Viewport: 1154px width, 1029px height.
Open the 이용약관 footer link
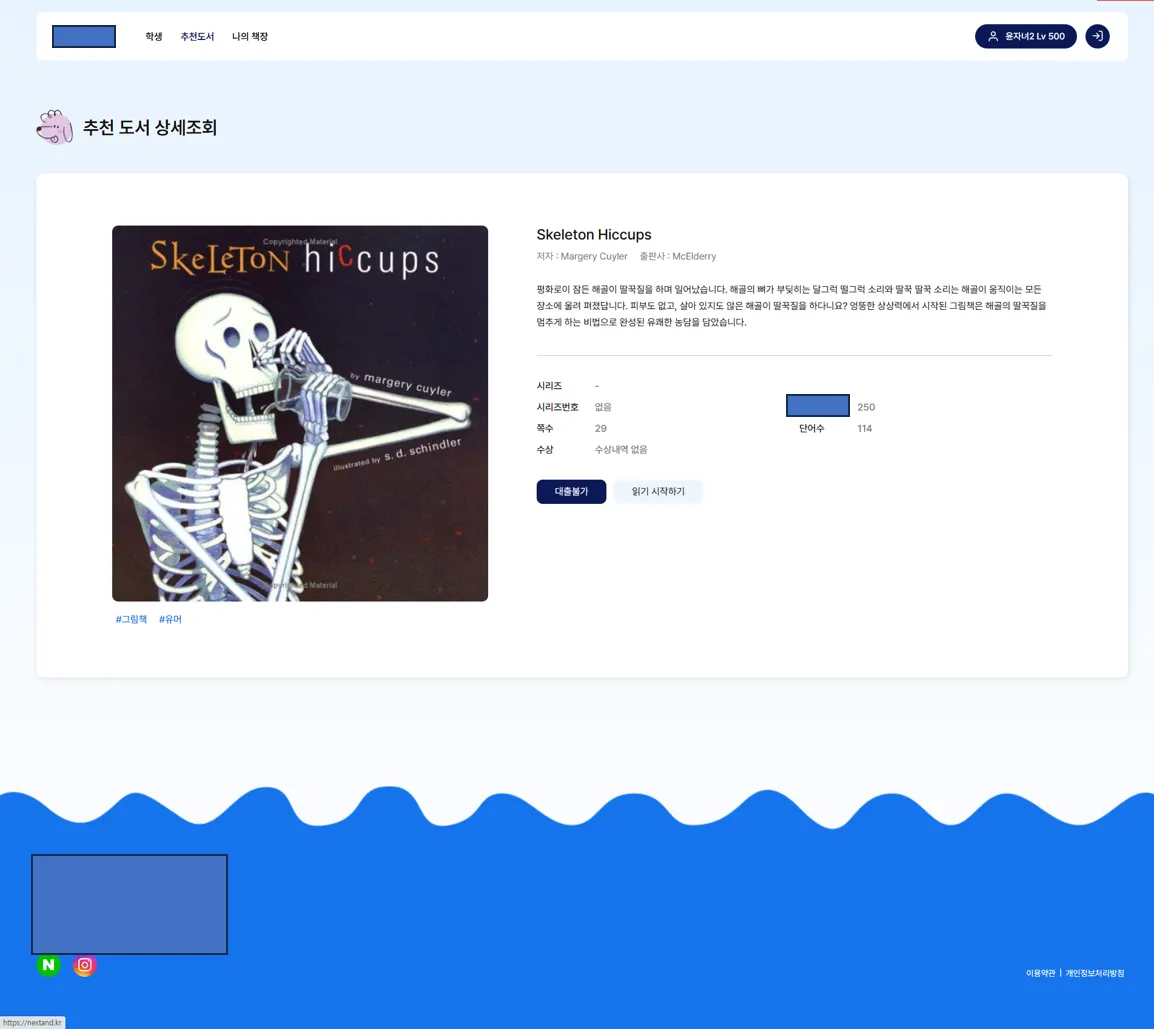tap(1040, 973)
